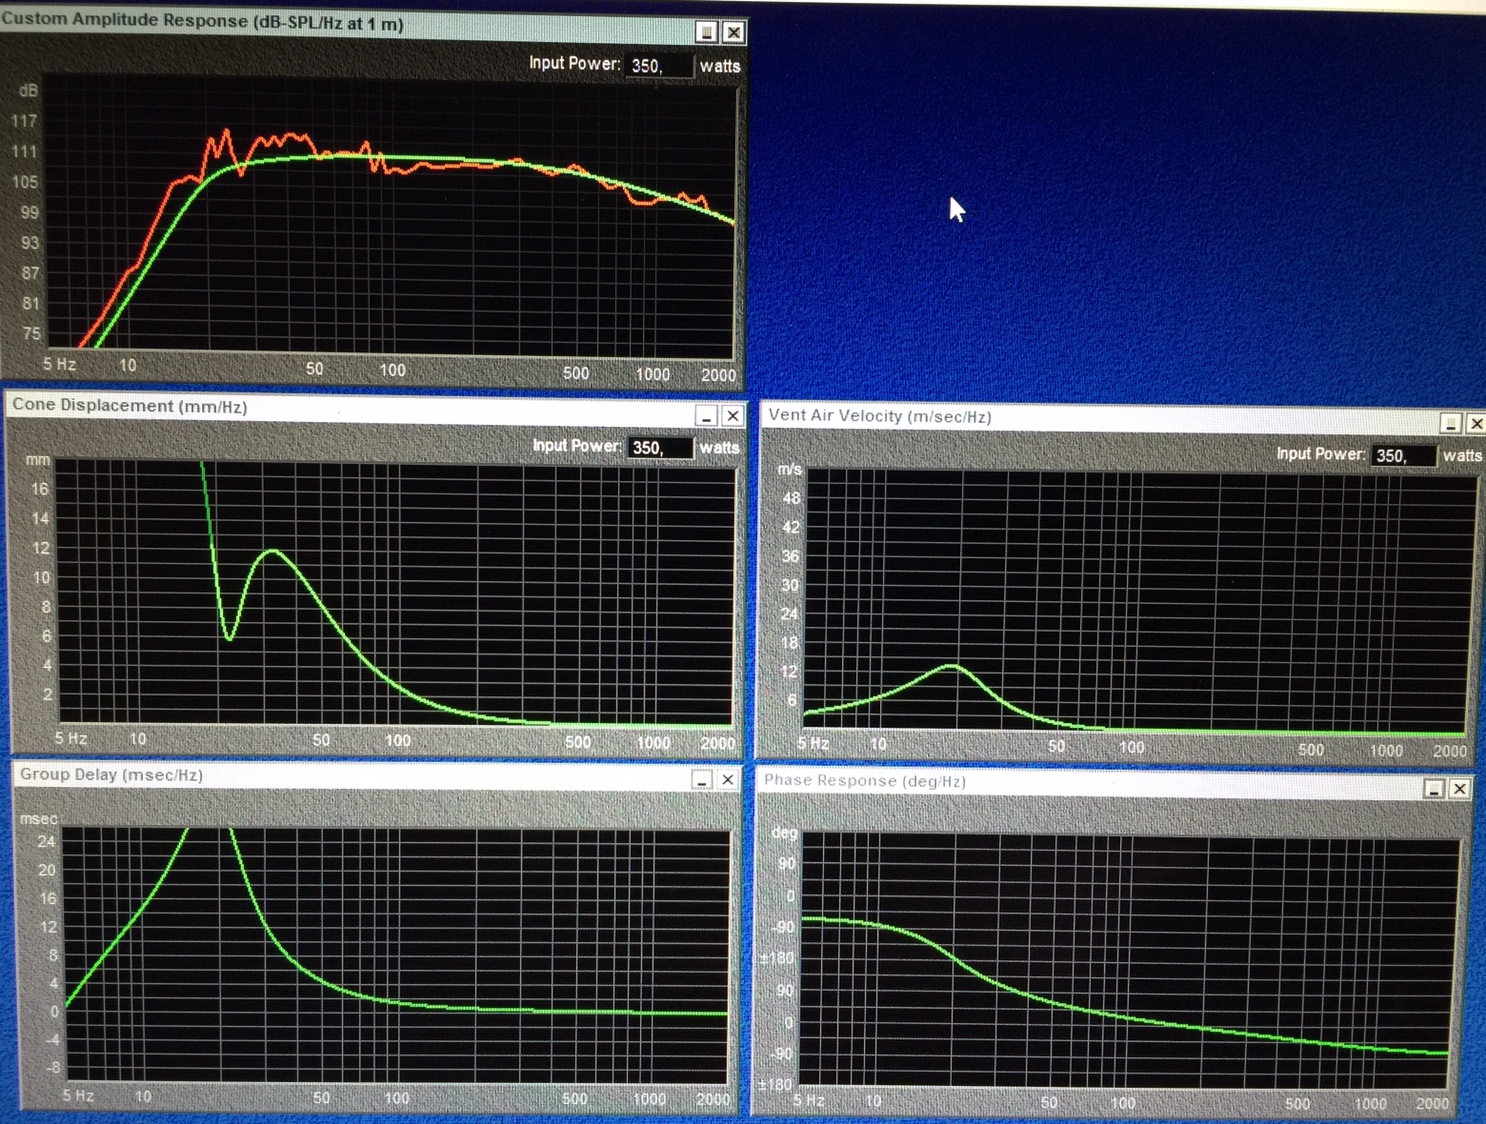The image size is (1486, 1124).
Task: Click '5 Hz' axis label in Phase Response graph
Action: (809, 1101)
